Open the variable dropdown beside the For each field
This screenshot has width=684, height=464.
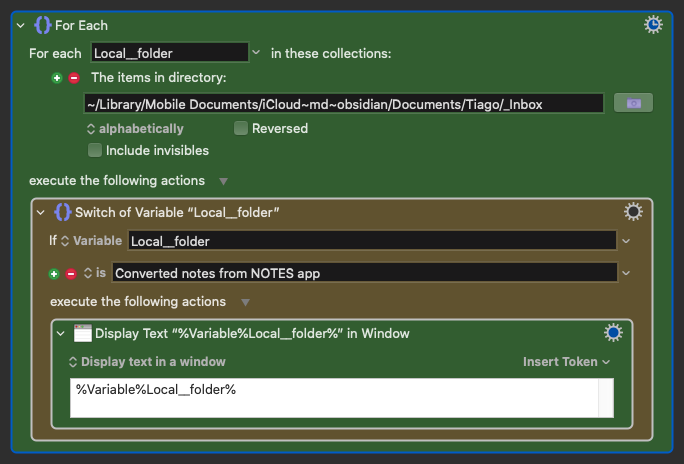coord(256,52)
